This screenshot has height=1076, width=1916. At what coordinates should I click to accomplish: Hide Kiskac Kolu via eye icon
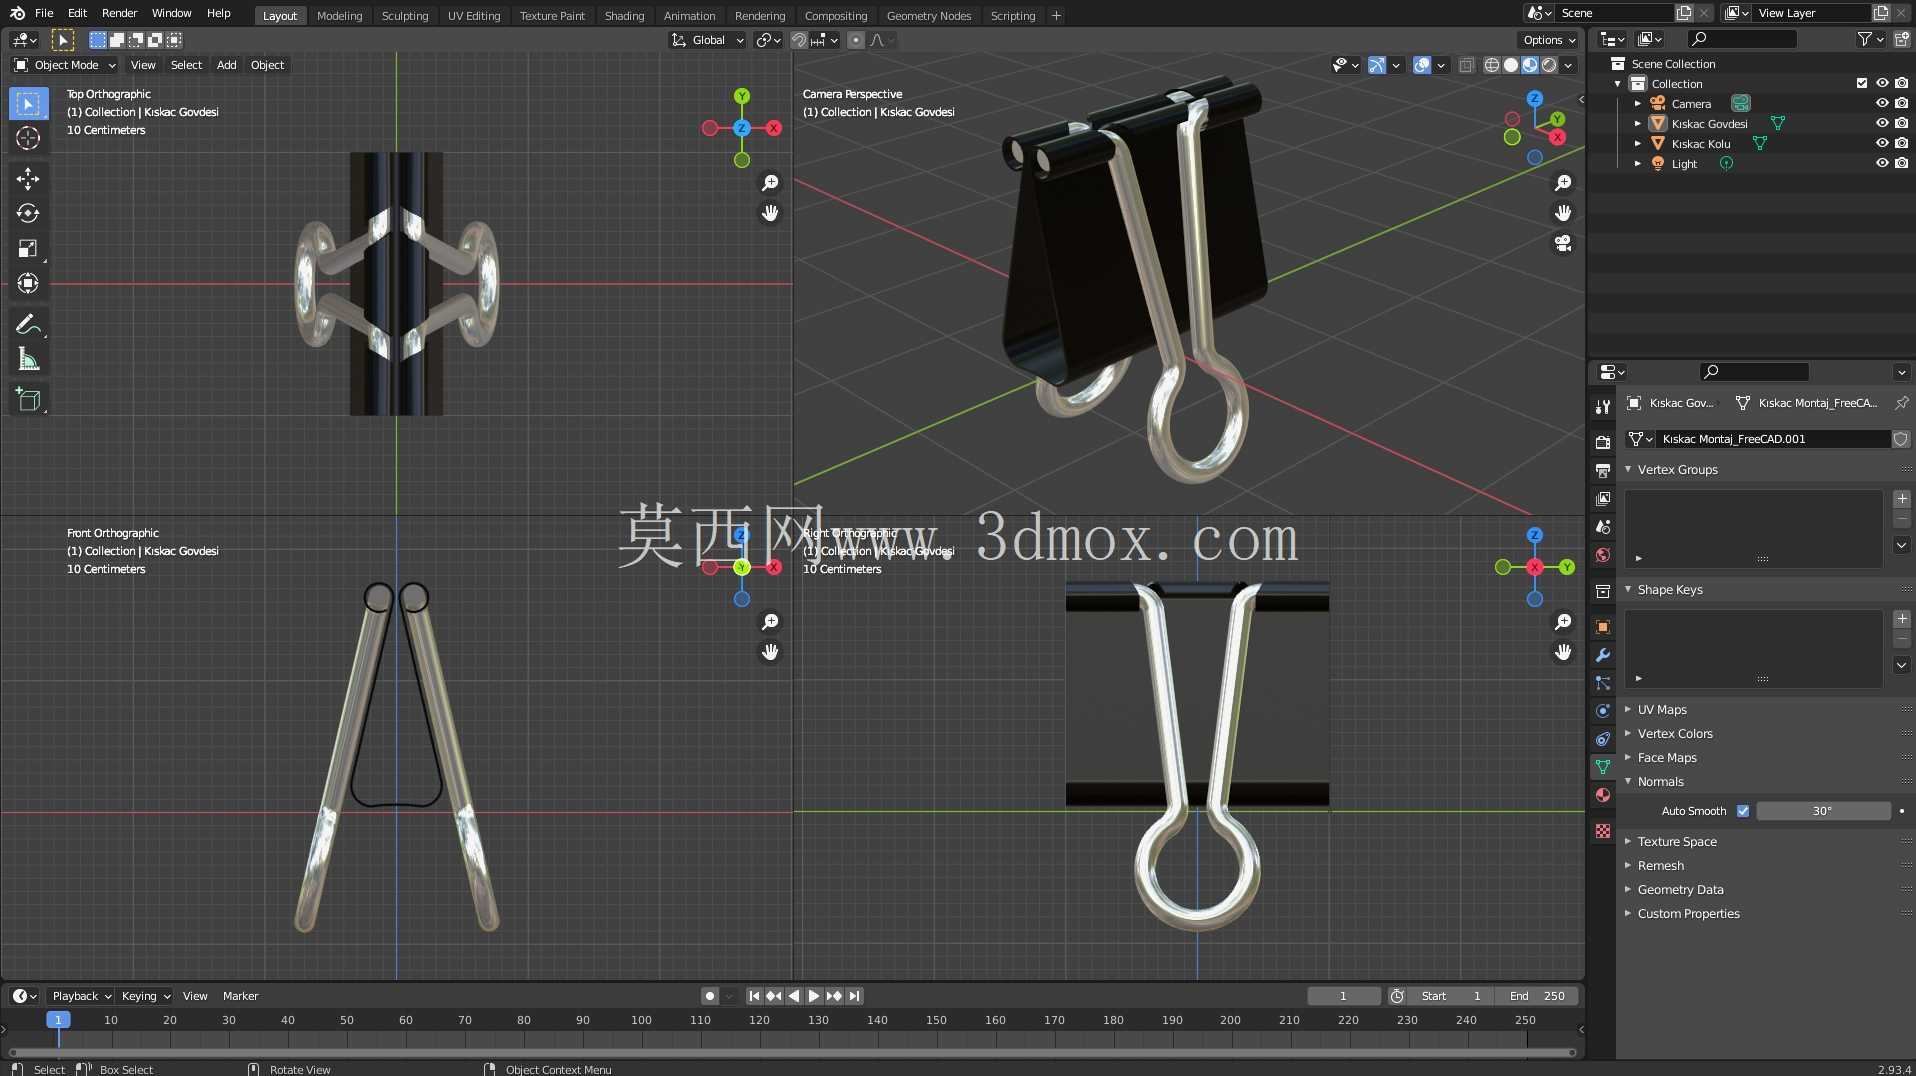point(1881,143)
